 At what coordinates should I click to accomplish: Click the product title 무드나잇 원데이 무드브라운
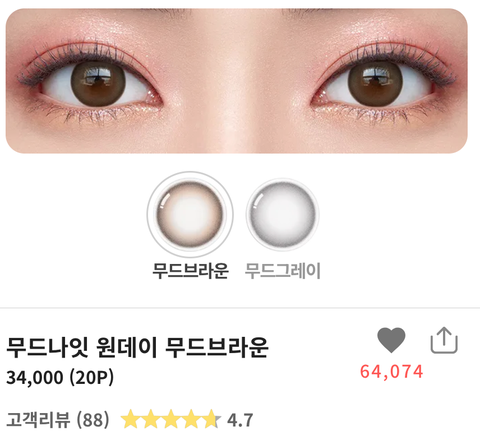pos(137,347)
